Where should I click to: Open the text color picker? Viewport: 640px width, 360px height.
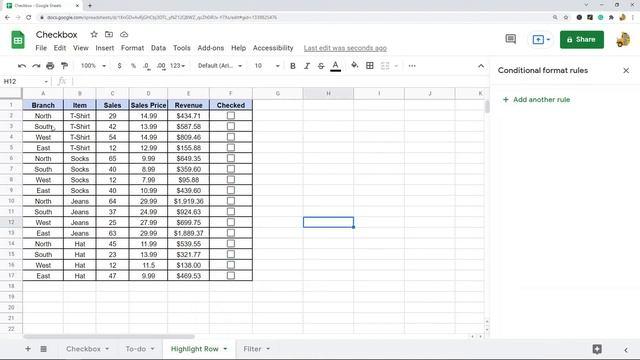pos(336,66)
